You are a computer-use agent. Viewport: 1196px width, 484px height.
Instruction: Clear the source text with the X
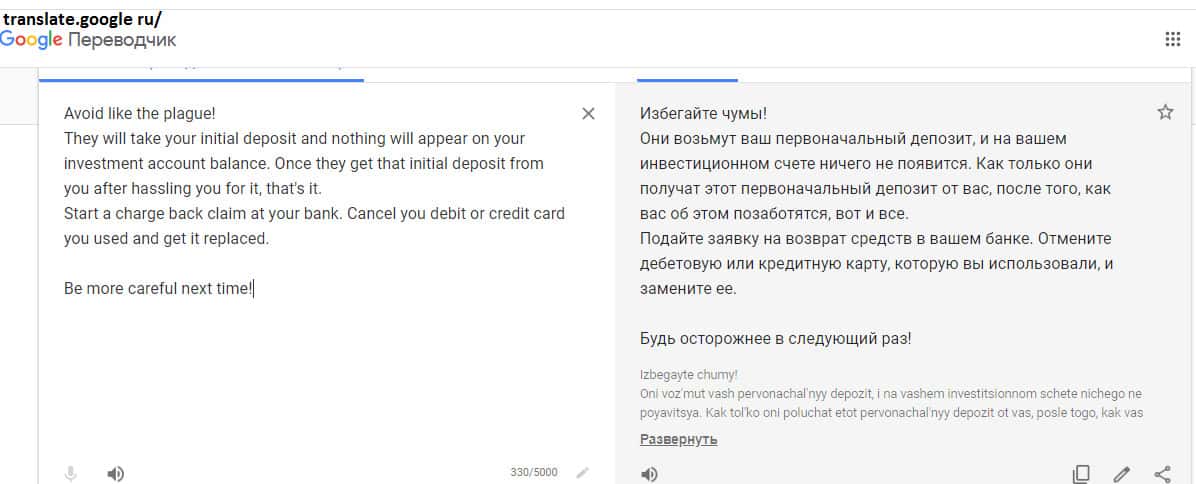tap(588, 114)
